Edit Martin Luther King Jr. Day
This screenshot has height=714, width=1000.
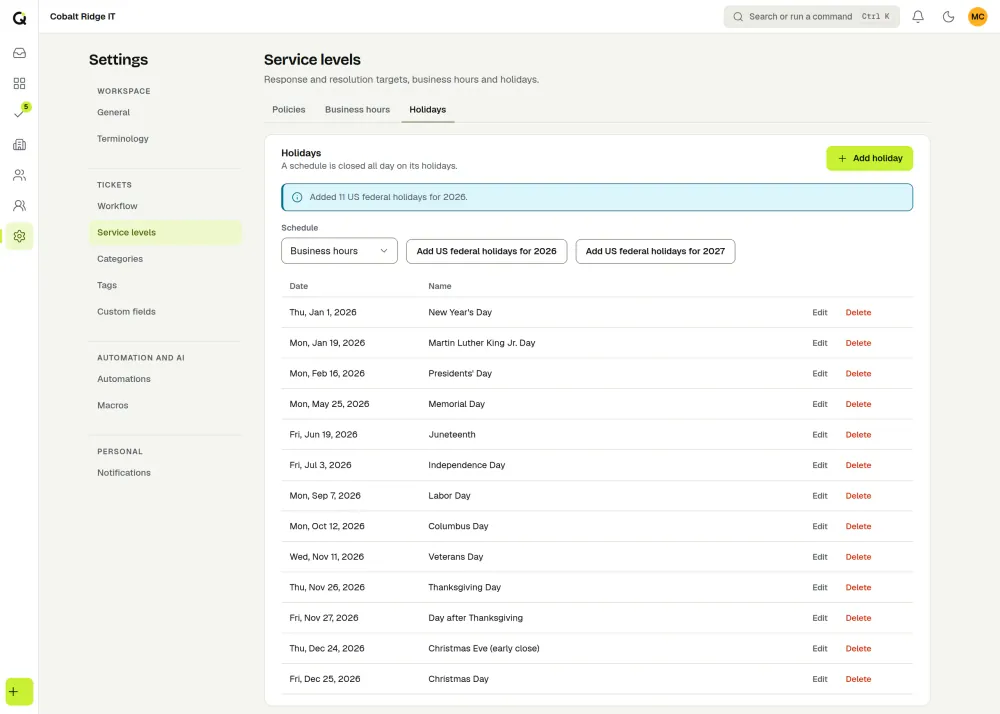pos(820,343)
